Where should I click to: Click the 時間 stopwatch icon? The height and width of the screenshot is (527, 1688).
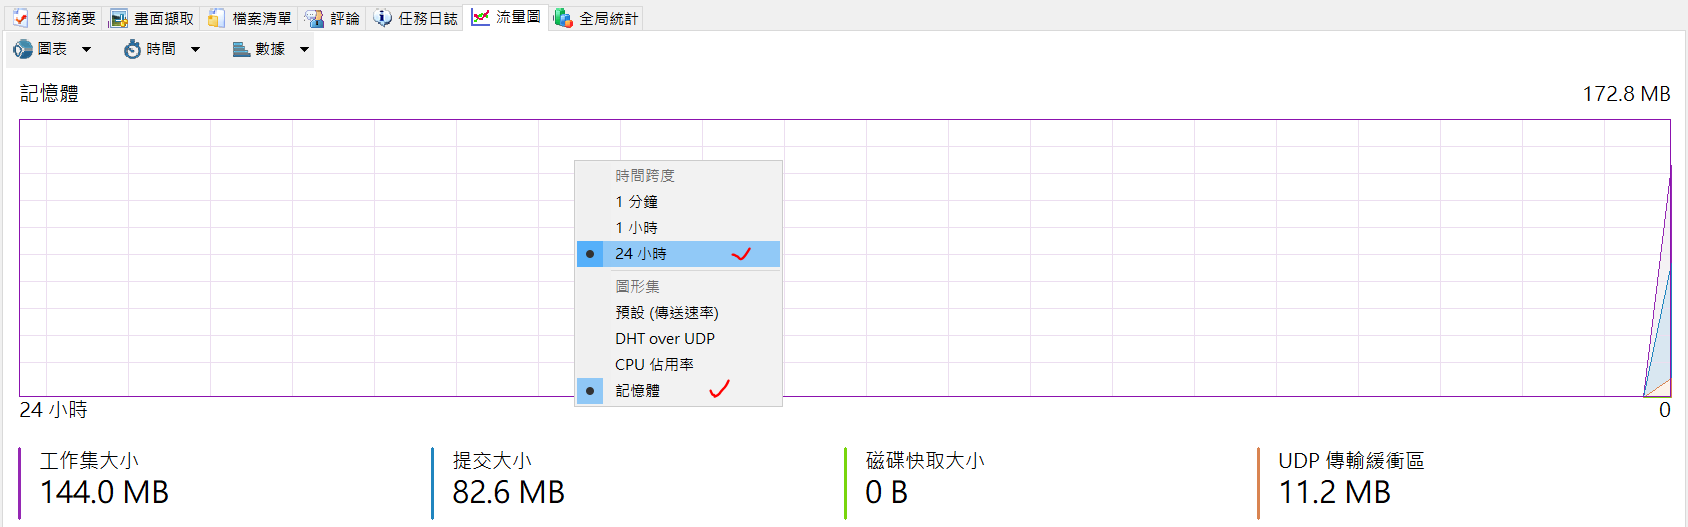point(132,49)
